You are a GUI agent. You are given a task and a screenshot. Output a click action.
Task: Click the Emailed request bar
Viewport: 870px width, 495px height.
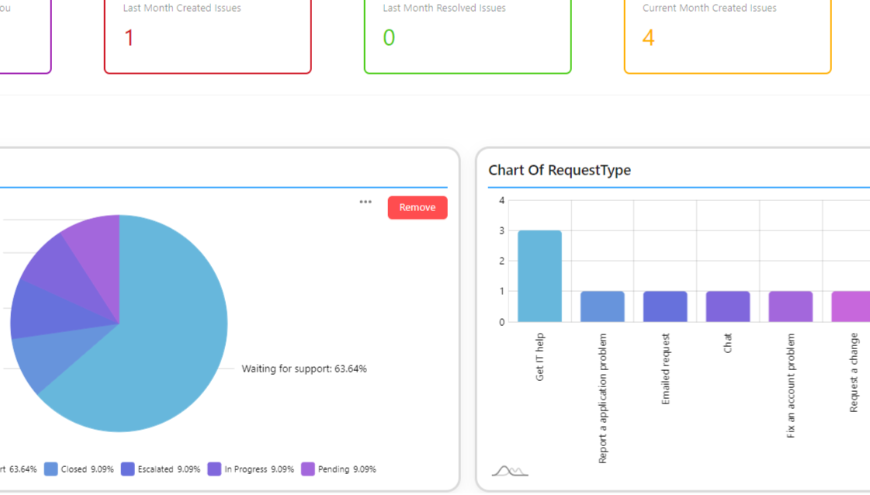coord(665,306)
